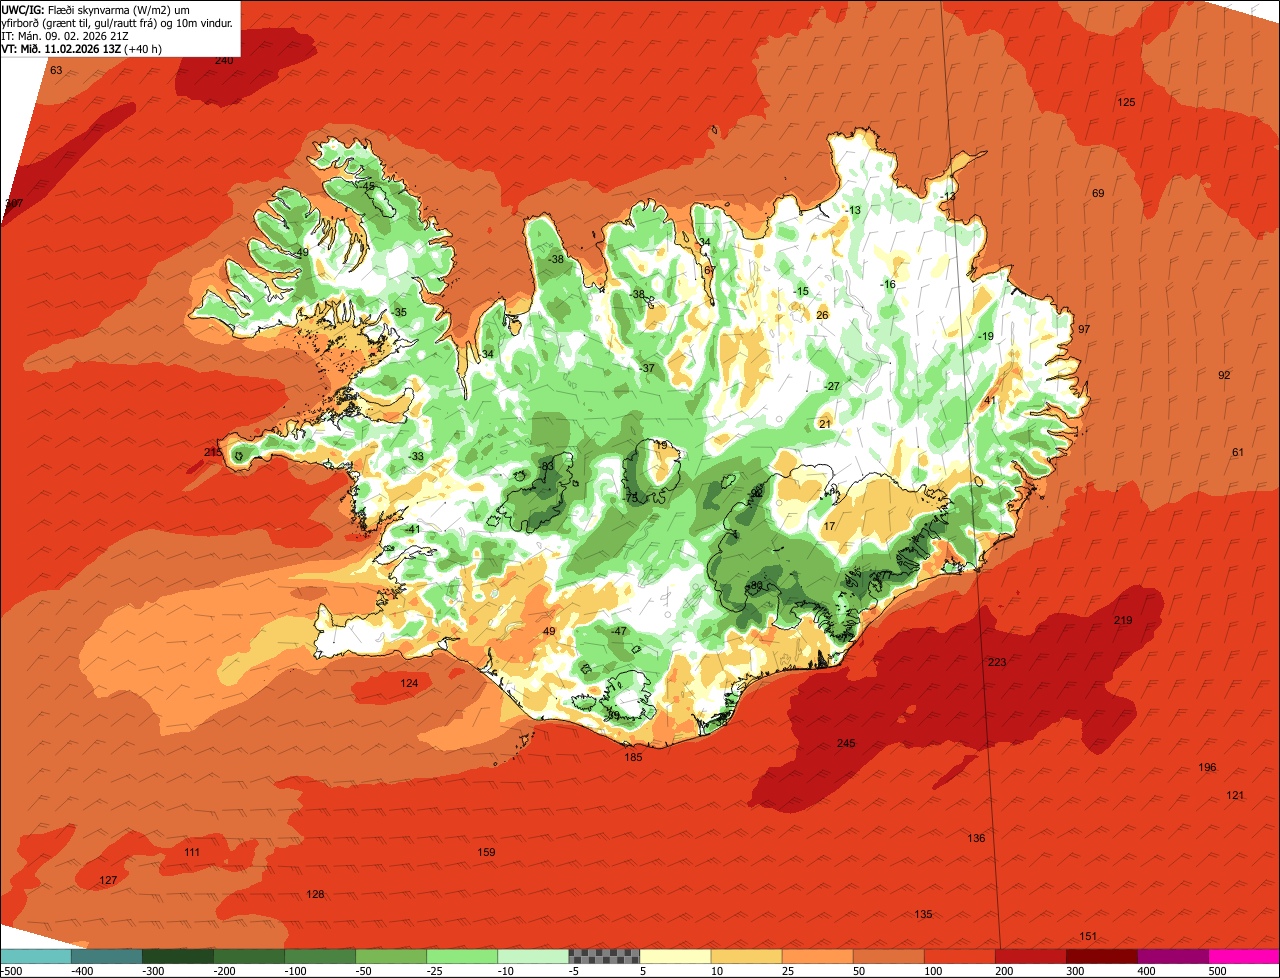Image resolution: width=1280 pixels, height=978 pixels.
Task: Click the 'VT: Mið. 11.02.2026 13Z (+40 h)' line
Action: click(82, 48)
